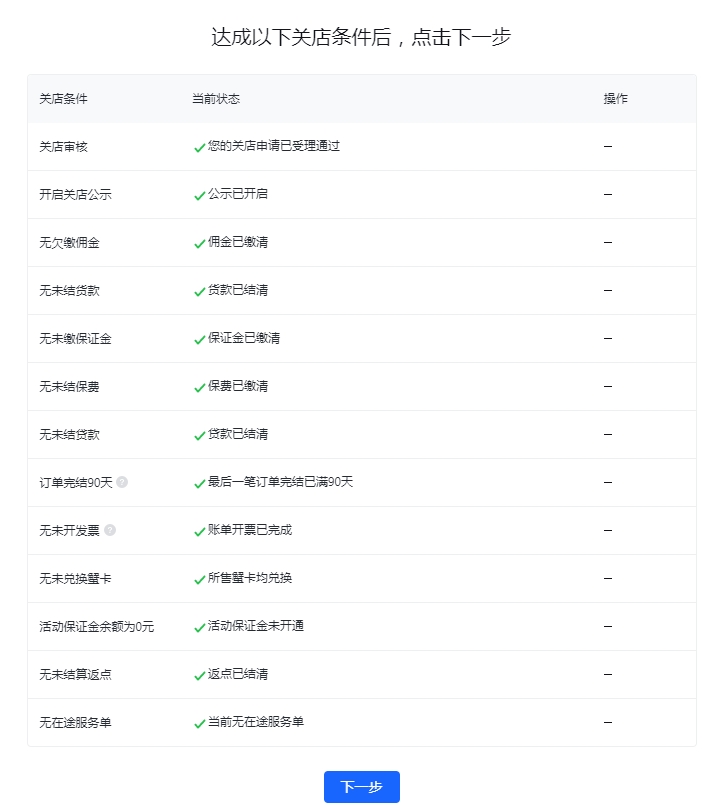Click status text 活动保证金未开通
This screenshot has width=702, height=808.
coord(256,626)
